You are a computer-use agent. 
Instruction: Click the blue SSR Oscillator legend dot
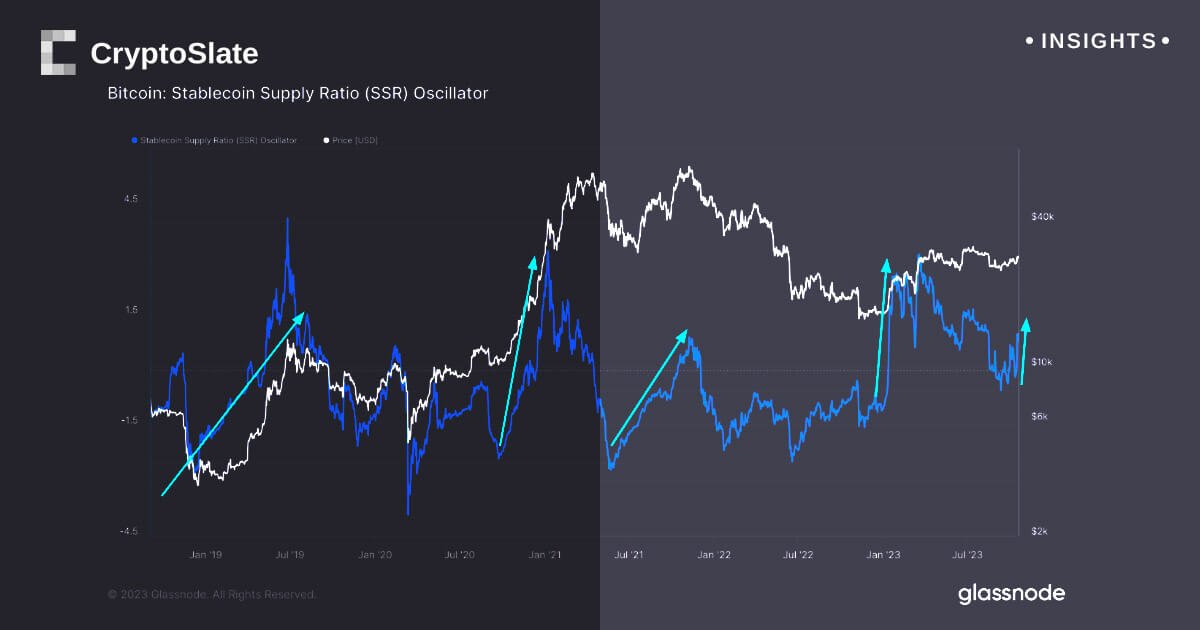pyautogui.click(x=134, y=141)
